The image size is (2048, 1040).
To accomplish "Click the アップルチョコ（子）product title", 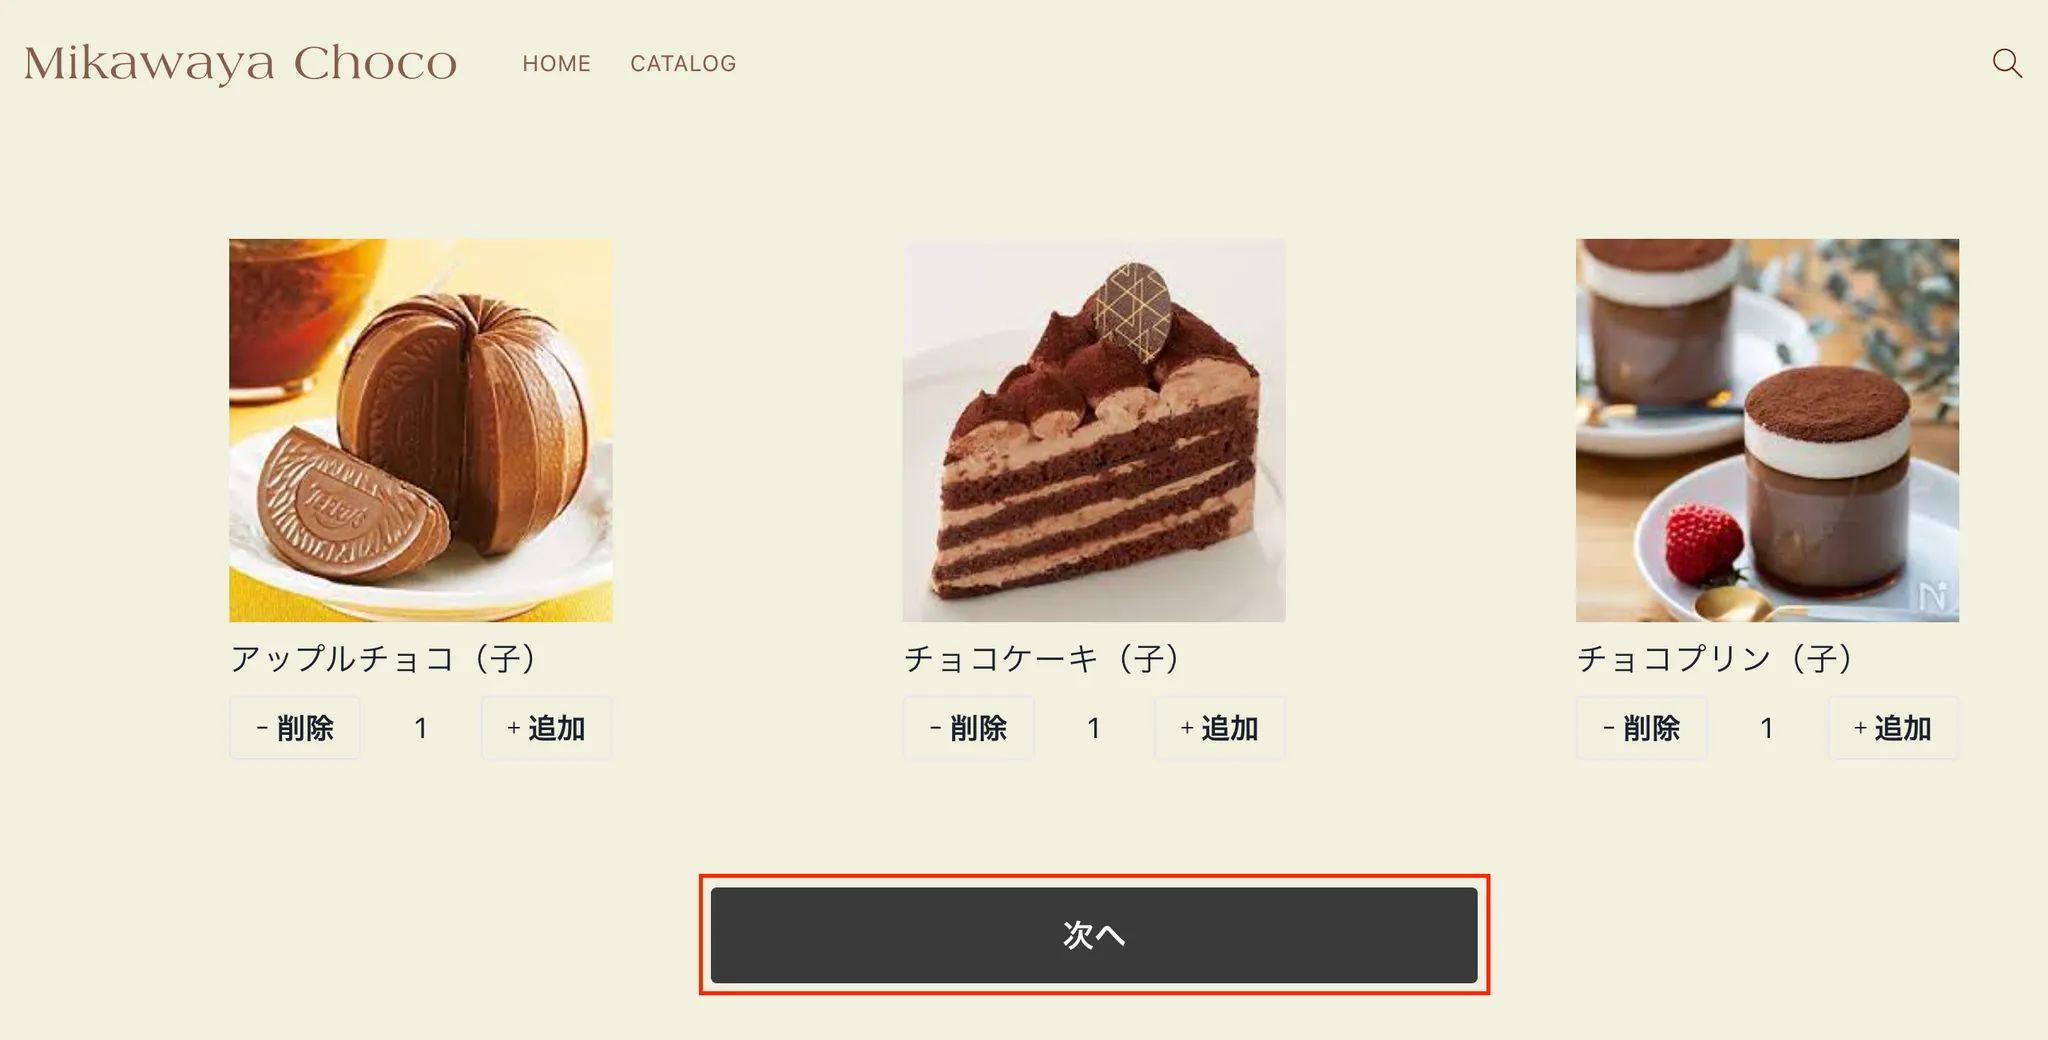I will pyautogui.click(x=386, y=659).
